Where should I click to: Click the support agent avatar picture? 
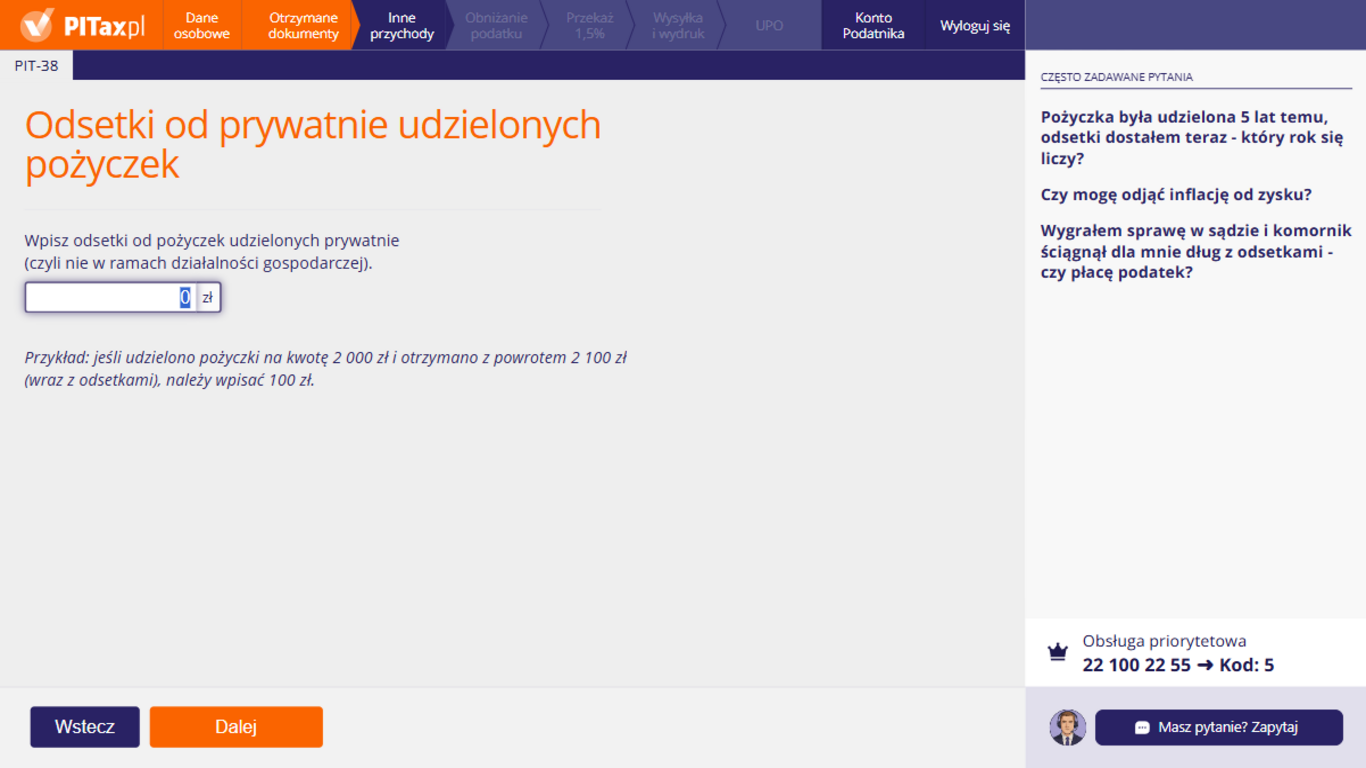pos(1066,727)
